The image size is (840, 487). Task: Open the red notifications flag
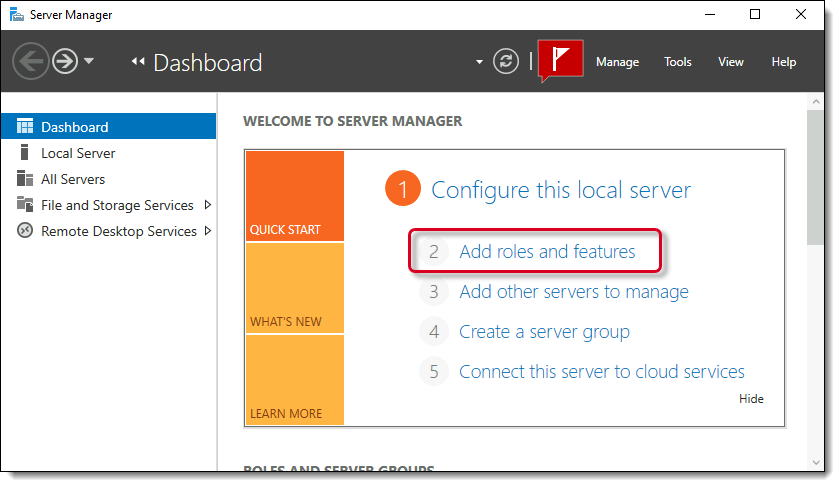[x=560, y=60]
